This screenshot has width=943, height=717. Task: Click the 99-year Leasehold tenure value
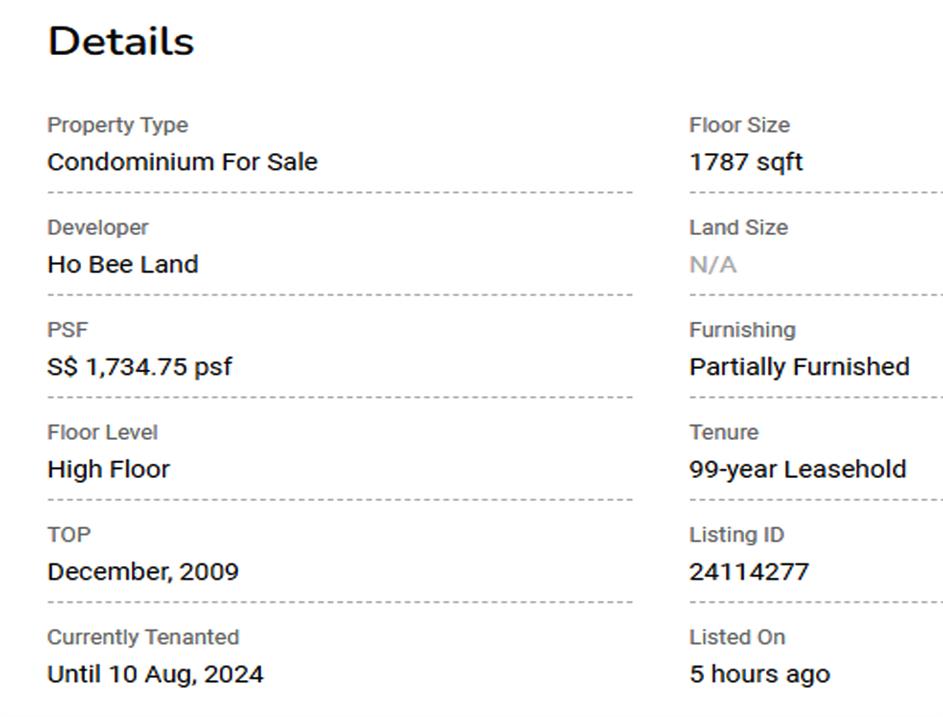(797, 470)
